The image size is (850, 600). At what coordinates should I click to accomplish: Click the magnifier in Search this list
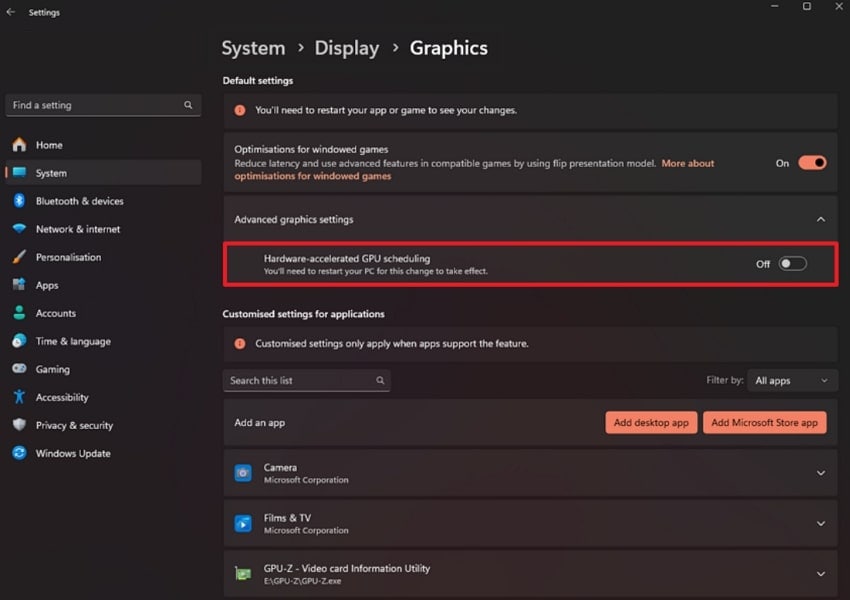pos(380,380)
